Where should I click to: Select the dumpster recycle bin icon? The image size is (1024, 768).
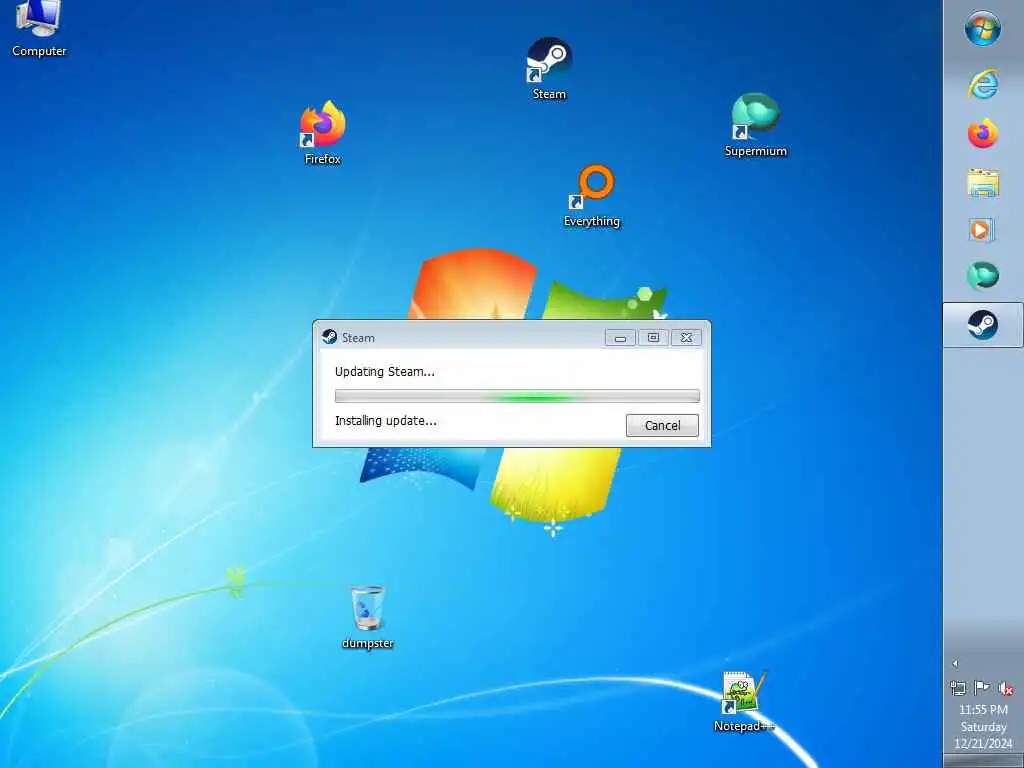(368, 618)
